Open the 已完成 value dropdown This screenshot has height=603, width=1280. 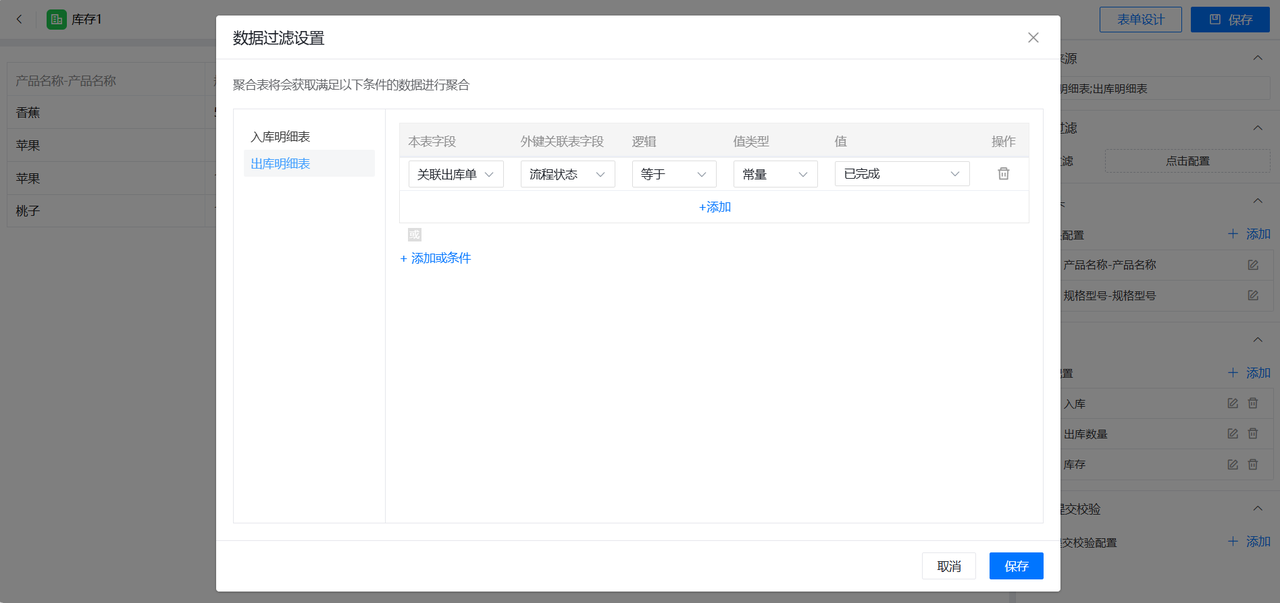(x=901, y=174)
